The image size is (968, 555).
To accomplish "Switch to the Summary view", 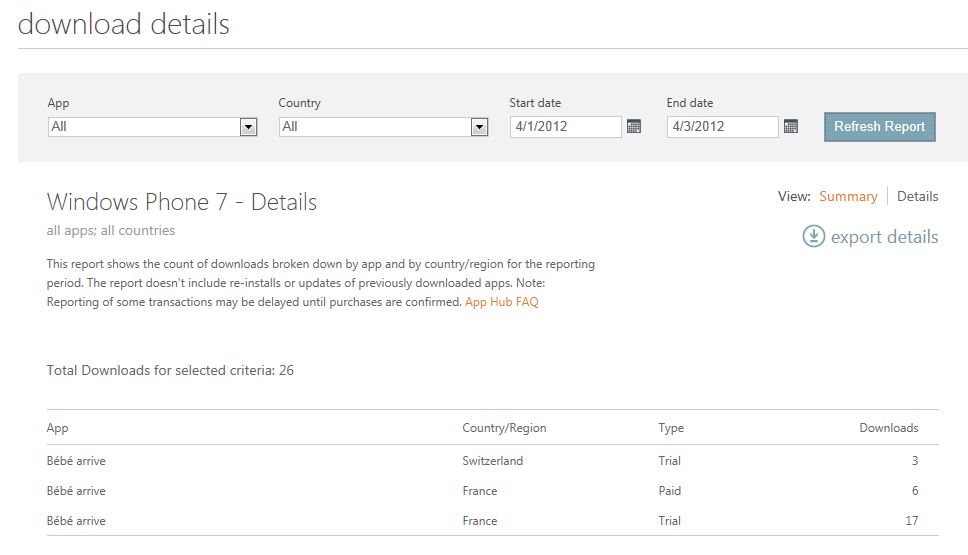I will pyautogui.click(x=848, y=197).
